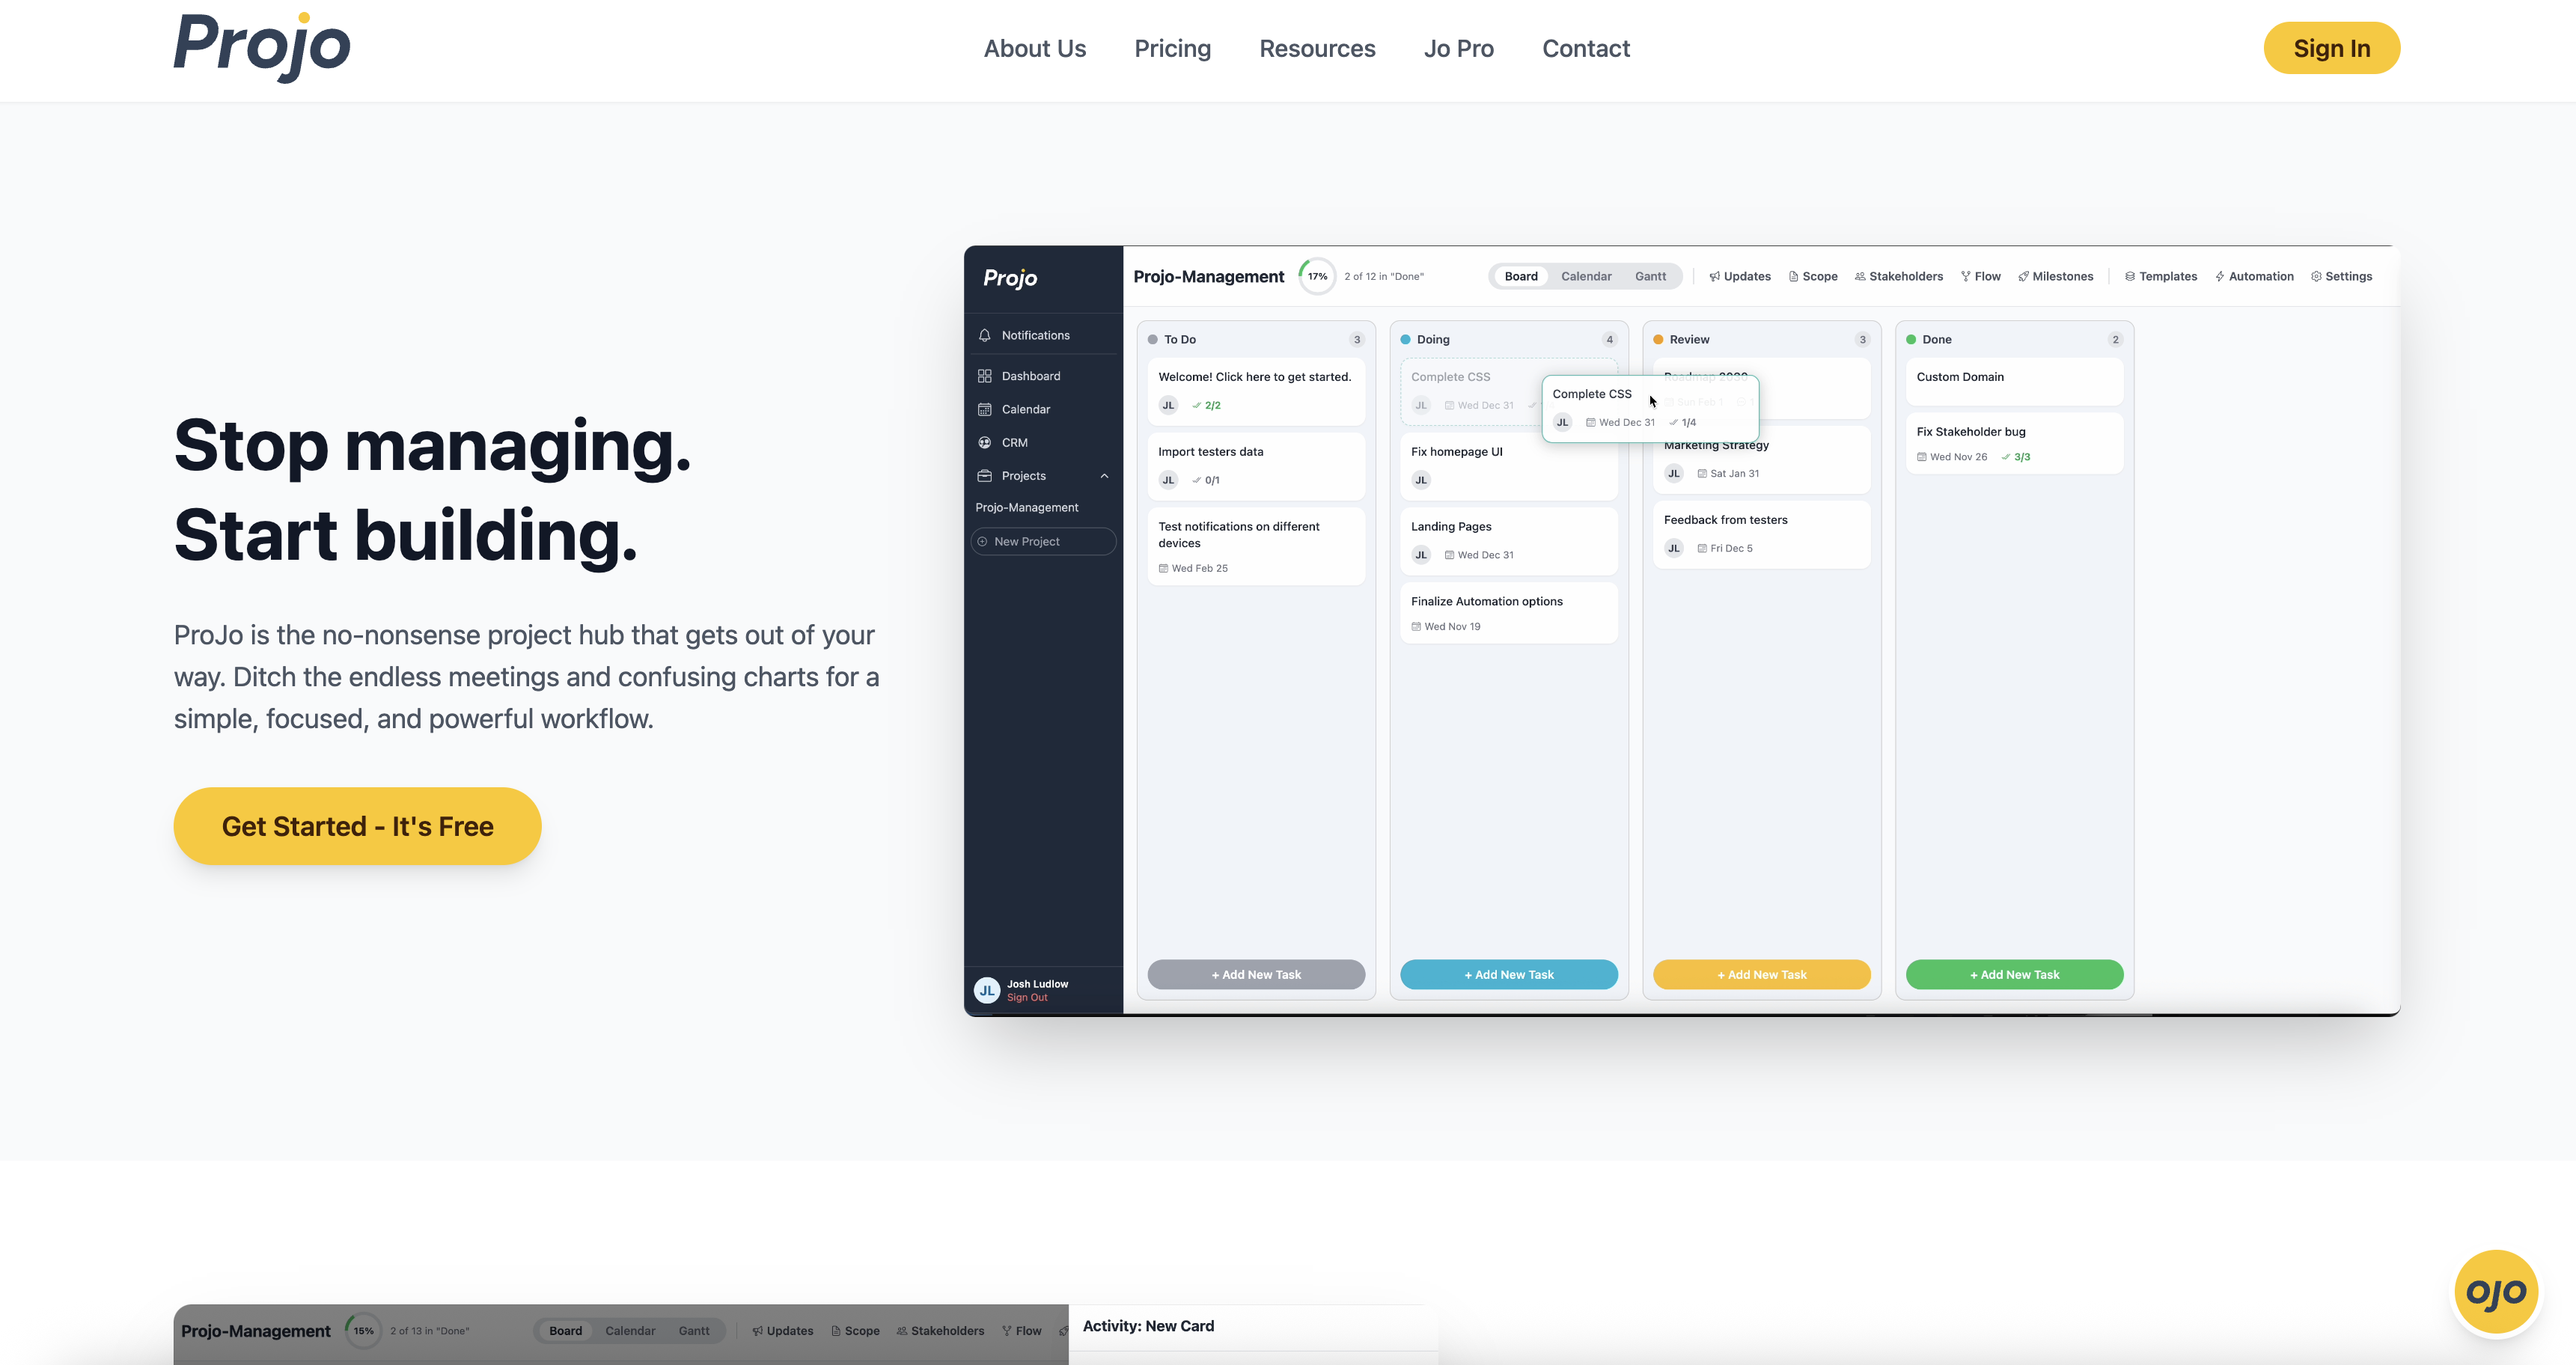Click the 17% progress ring
This screenshot has width=2576, height=1365.
pos(1317,277)
